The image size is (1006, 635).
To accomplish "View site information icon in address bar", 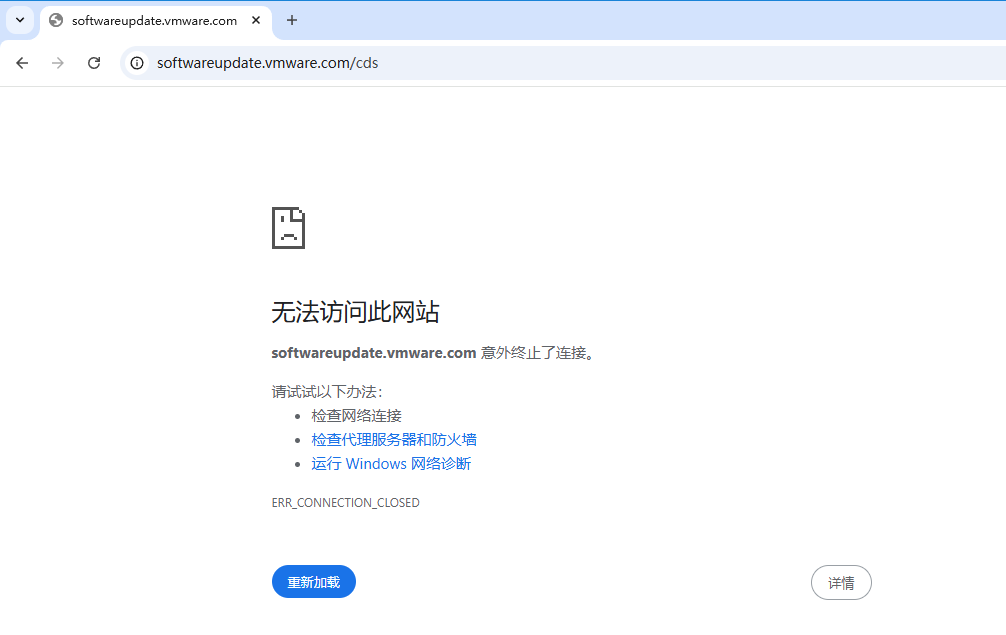I will click(138, 63).
